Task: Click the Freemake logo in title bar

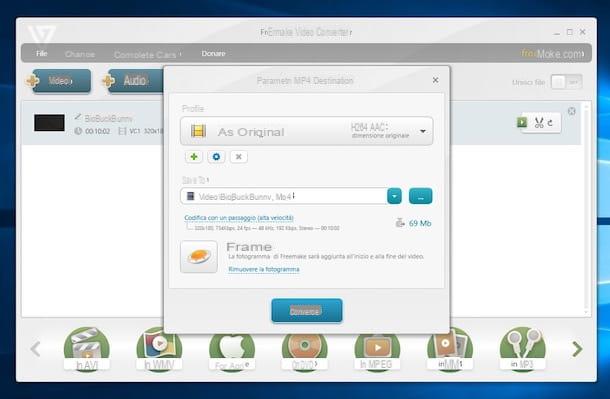Action: 41,35
